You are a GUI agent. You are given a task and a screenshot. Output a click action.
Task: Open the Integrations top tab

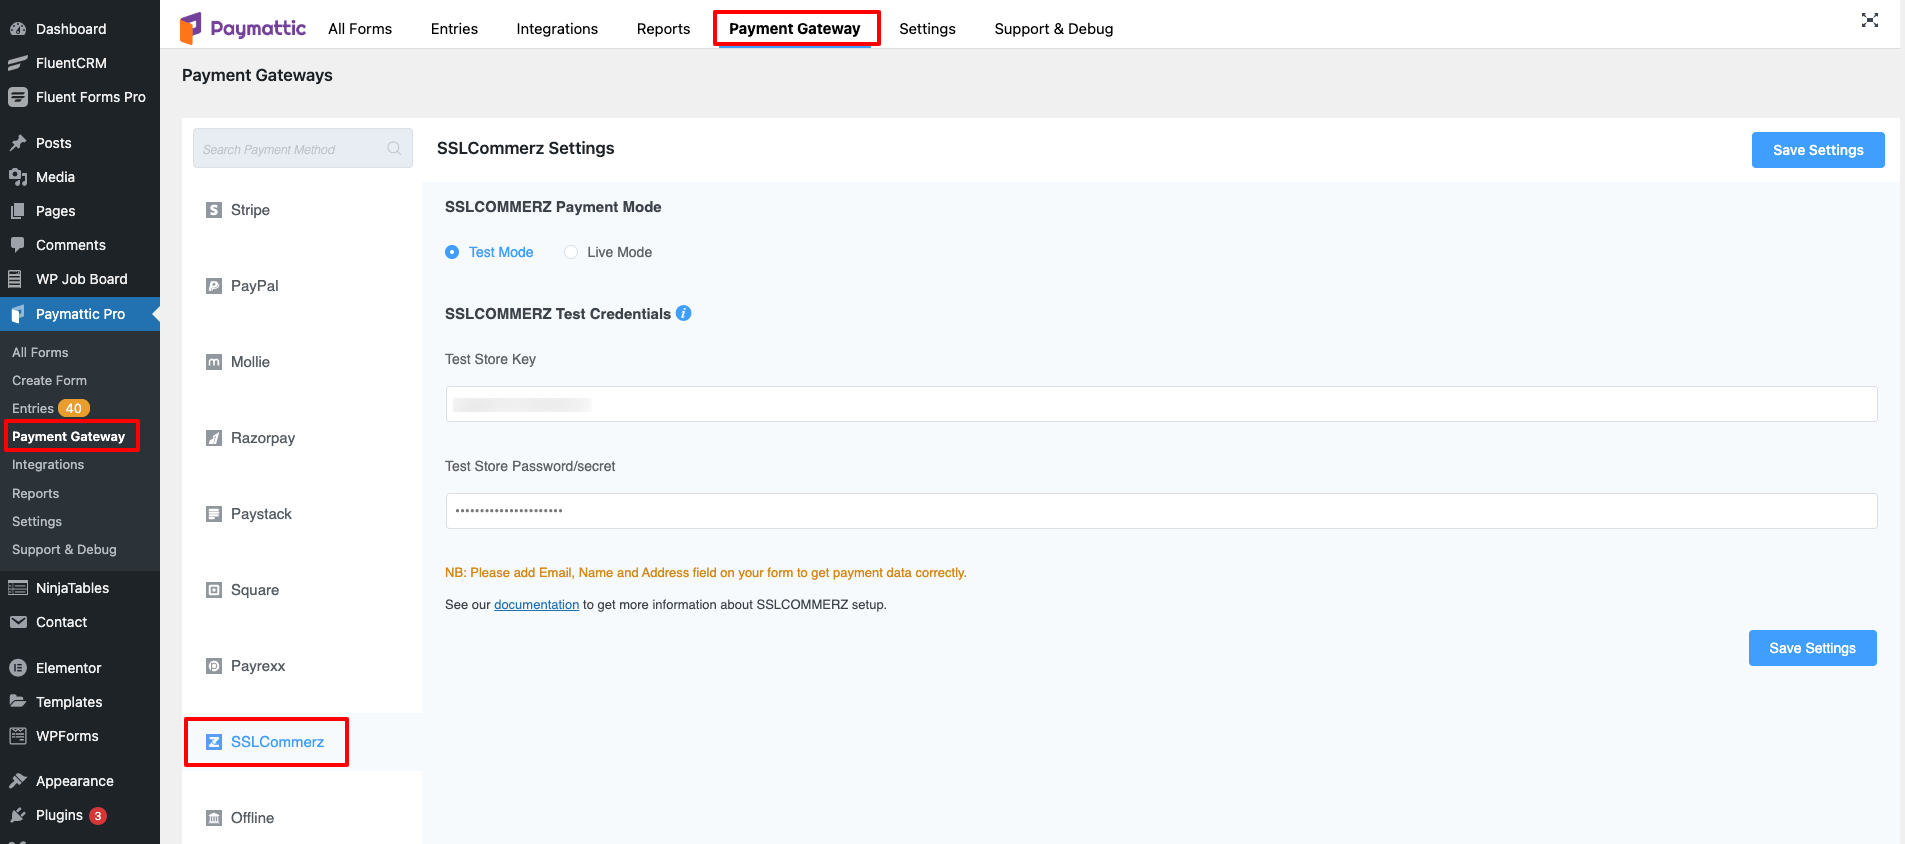pyautogui.click(x=557, y=29)
